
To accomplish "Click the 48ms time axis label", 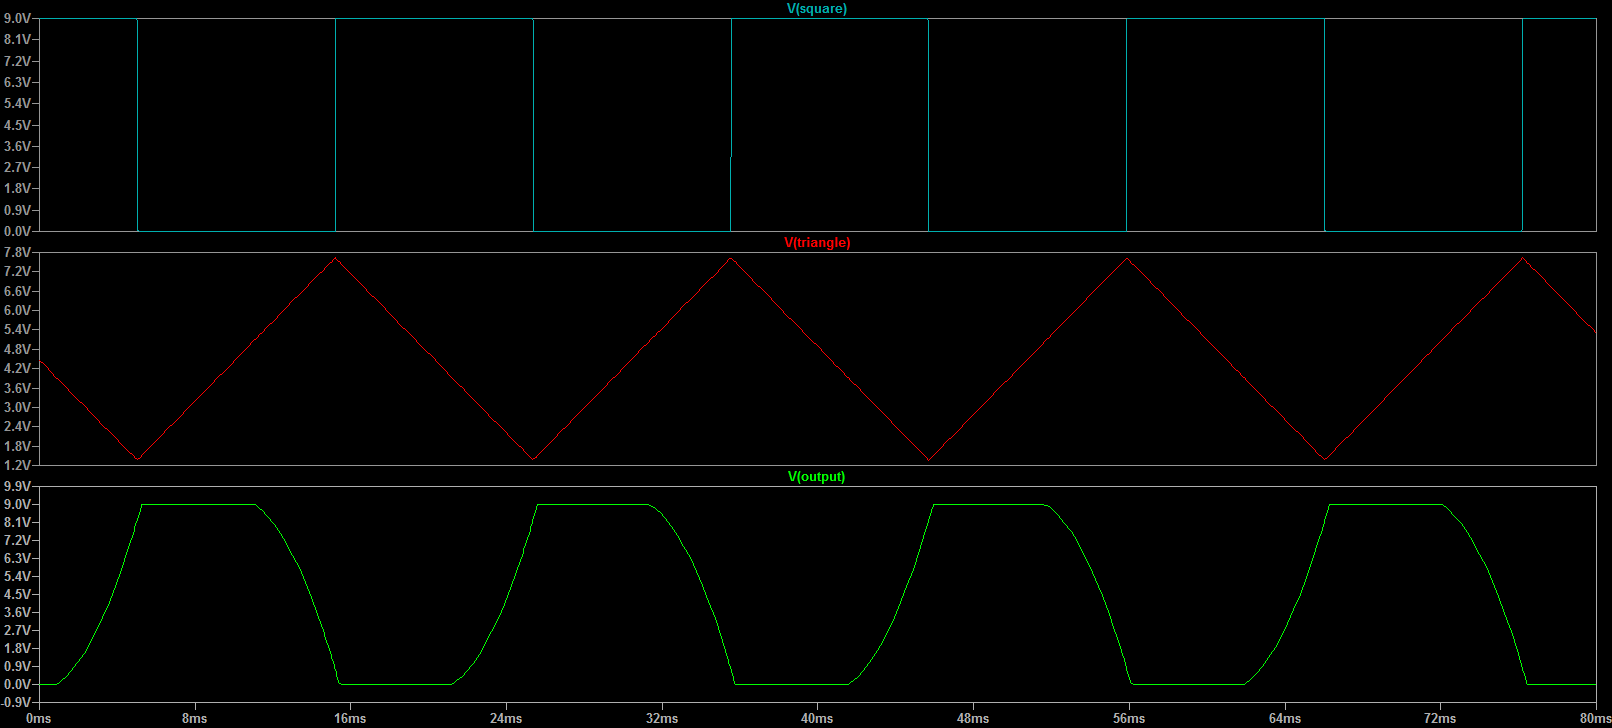I will (973, 719).
